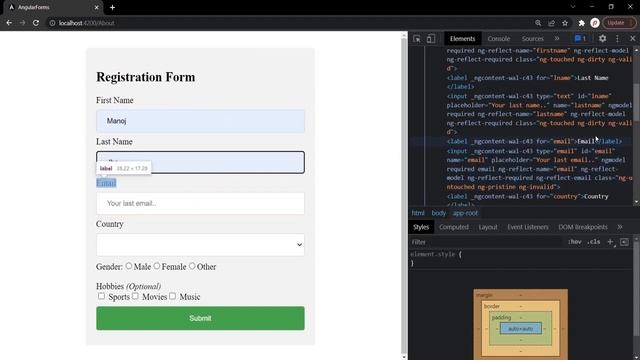Toggle the :hov element state panel
The image size is (640, 360).
pyautogui.click(x=575, y=242)
